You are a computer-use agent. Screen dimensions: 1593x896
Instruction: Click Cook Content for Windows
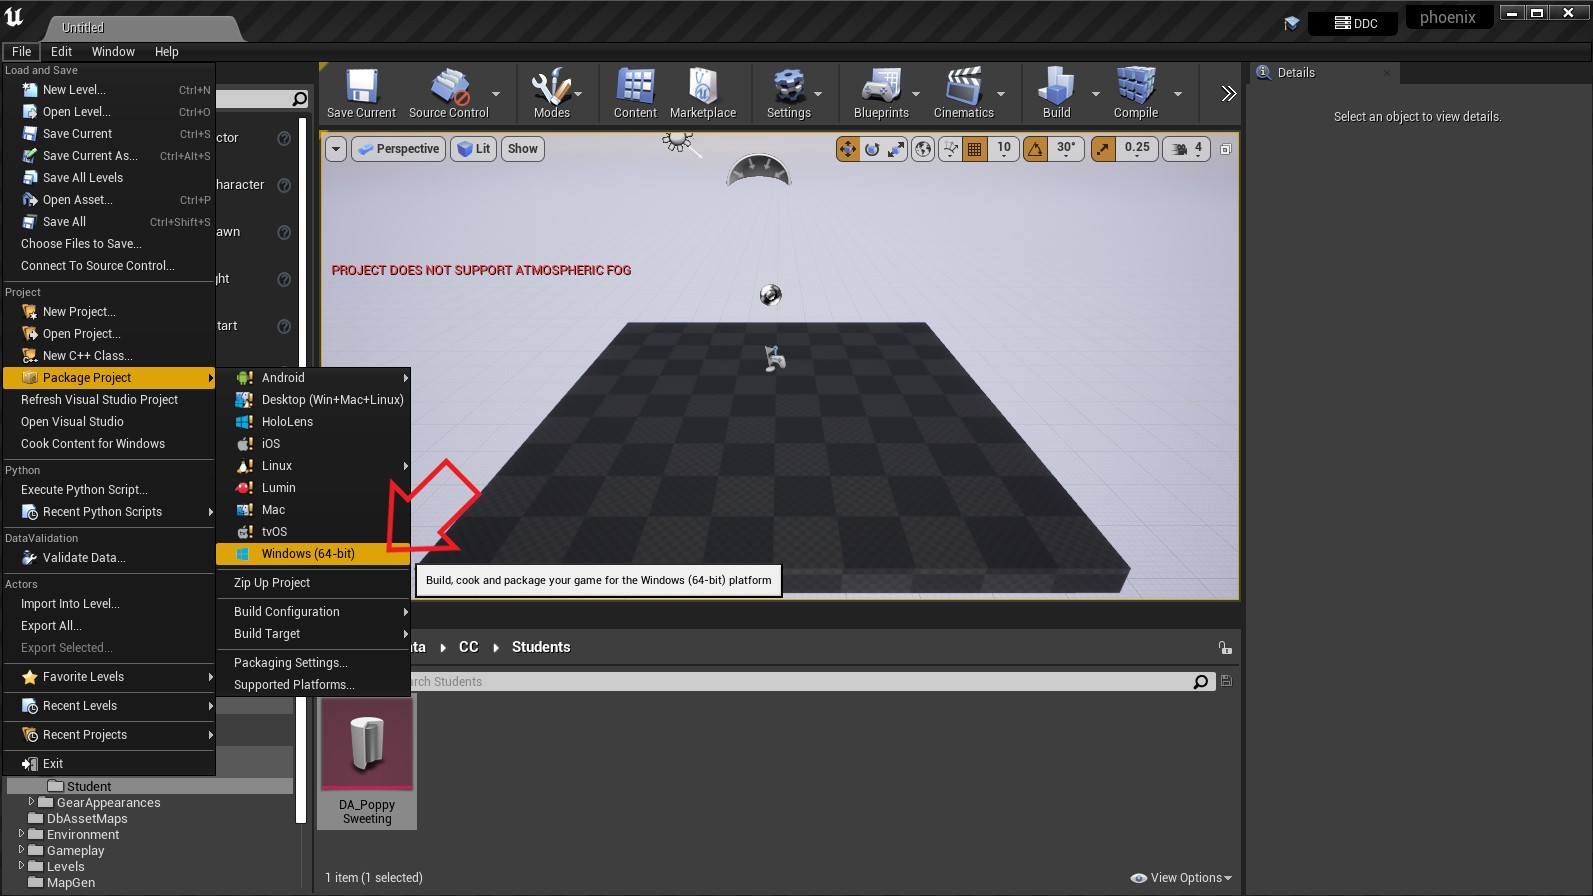pos(109,444)
